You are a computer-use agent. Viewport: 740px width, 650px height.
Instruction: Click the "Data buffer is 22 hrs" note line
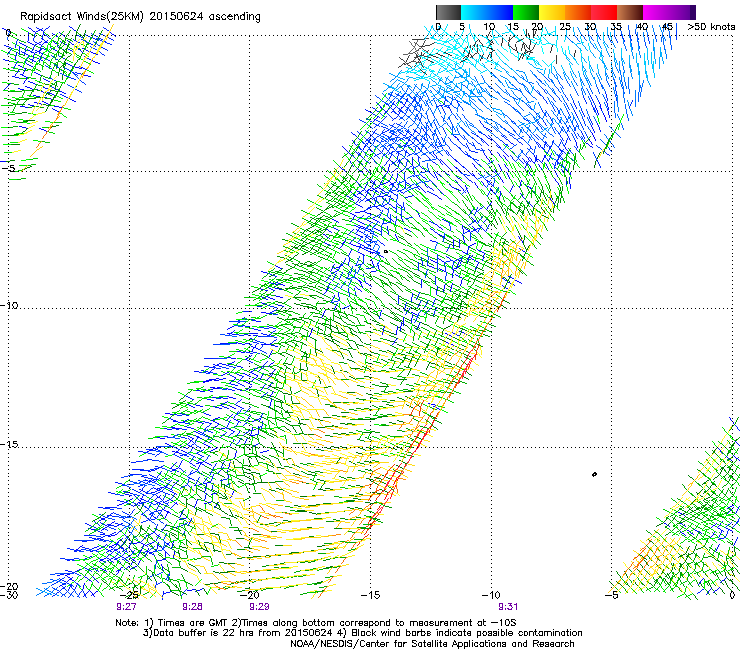tap(362, 633)
